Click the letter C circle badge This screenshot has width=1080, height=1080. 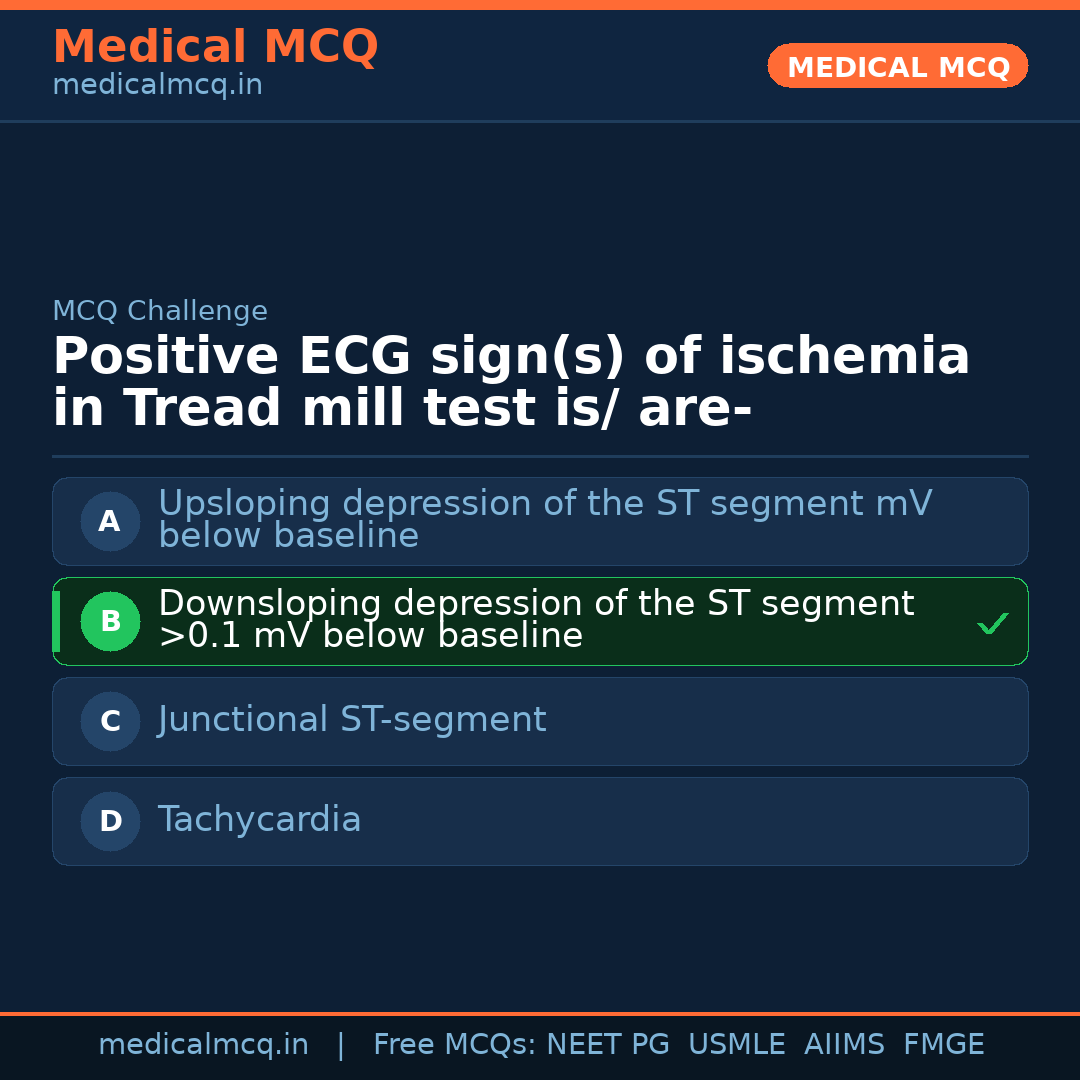tap(110, 721)
